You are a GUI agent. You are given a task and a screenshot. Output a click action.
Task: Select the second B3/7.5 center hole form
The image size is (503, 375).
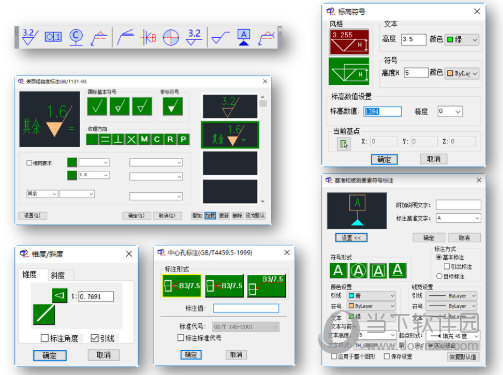tap(224, 286)
